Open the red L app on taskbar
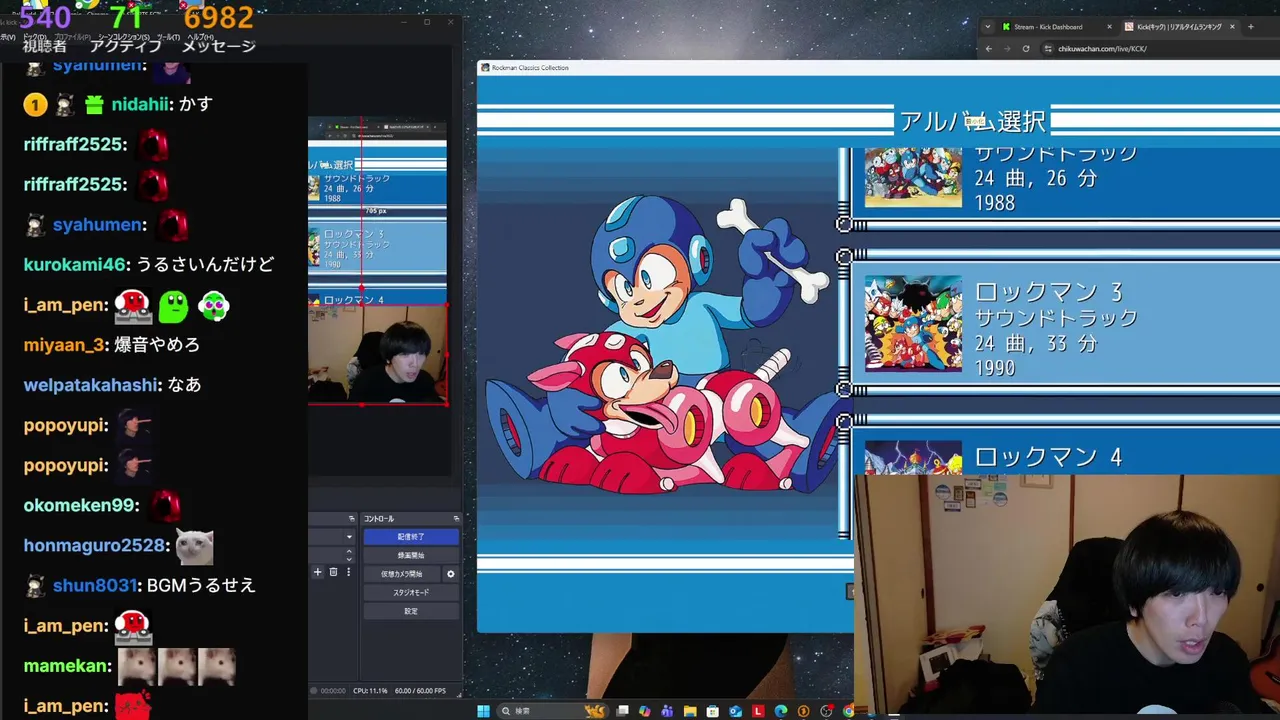1280x720 pixels. pyautogui.click(x=758, y=711)
